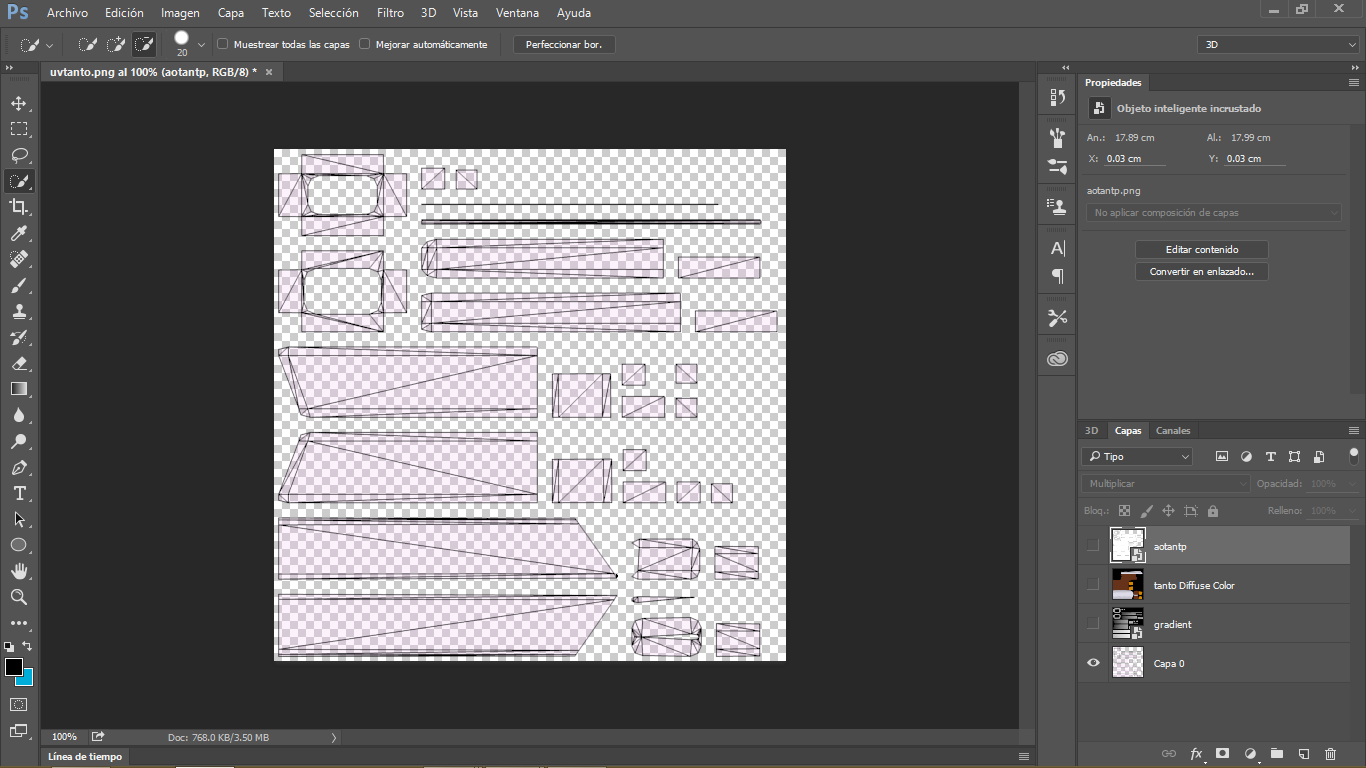This screenshot has height=768, width=1366.
Task: Expand the layer filter Tipo dropdown
Action: pyautogui.click(x=1137, y=457)
